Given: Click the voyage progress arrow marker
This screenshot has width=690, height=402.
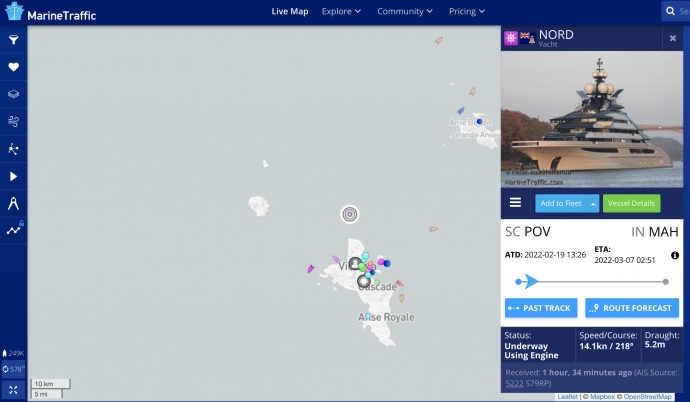Looking at the screenshot, I should pos(519,282).
